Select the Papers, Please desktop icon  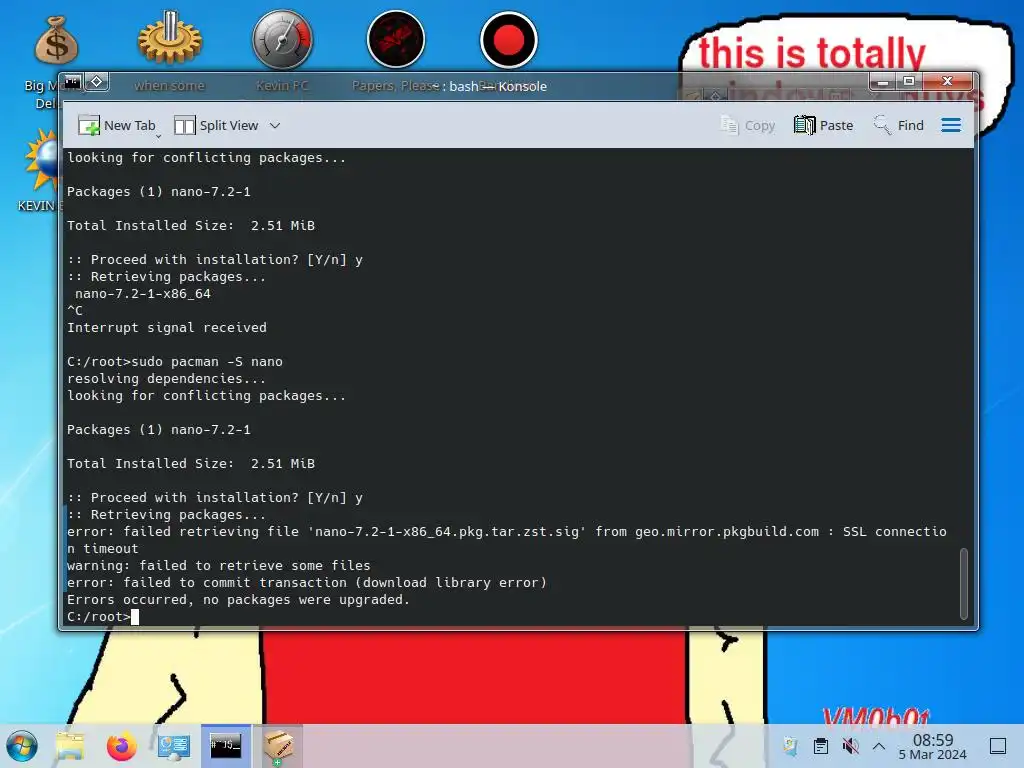point(396,39)
